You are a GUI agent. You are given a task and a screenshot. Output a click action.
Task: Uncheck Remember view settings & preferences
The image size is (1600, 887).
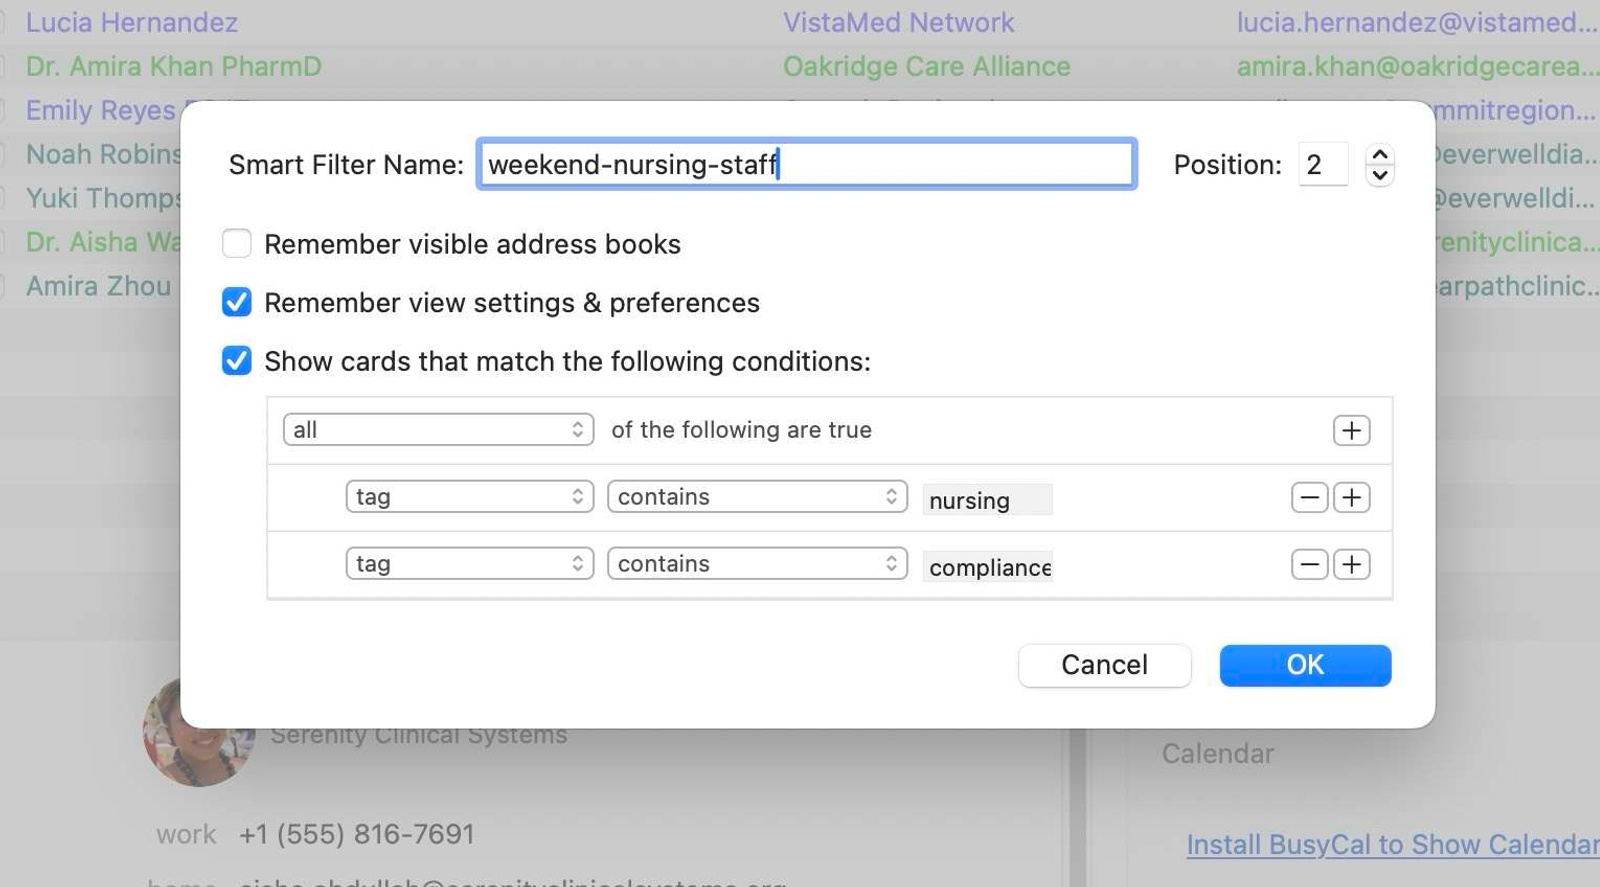click(237, 302)
